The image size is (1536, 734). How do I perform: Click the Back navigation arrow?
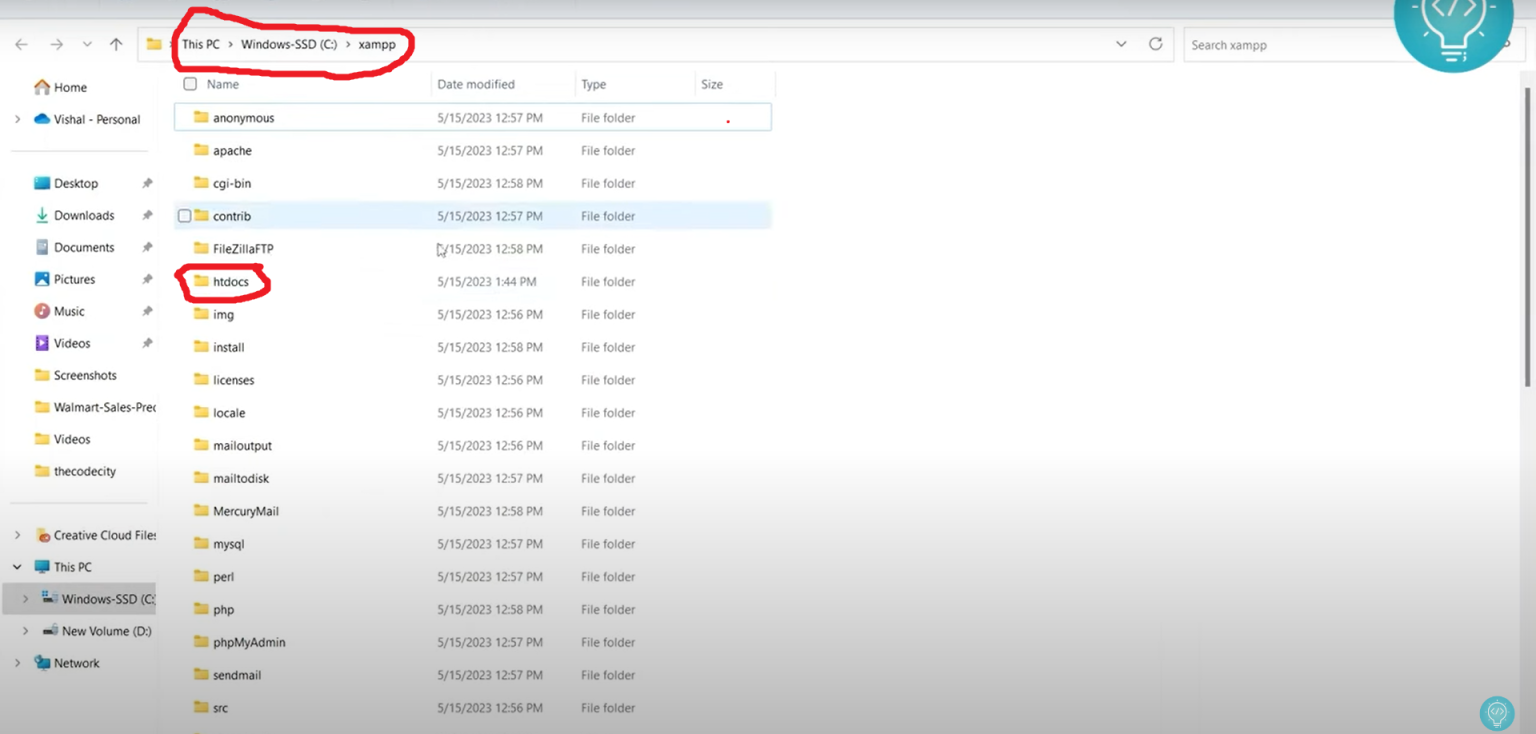tap(22, 45)
